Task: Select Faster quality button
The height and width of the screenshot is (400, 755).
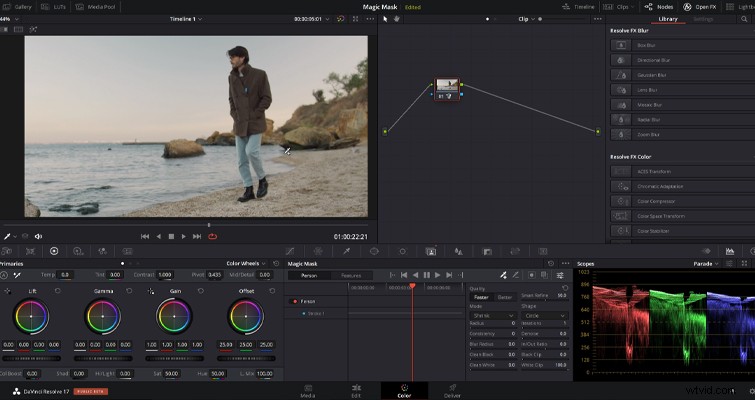Action: [481, 297]
